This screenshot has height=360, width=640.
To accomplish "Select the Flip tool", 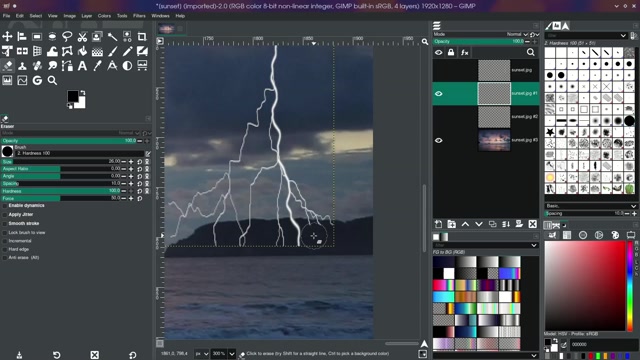I will click(22, 51).
